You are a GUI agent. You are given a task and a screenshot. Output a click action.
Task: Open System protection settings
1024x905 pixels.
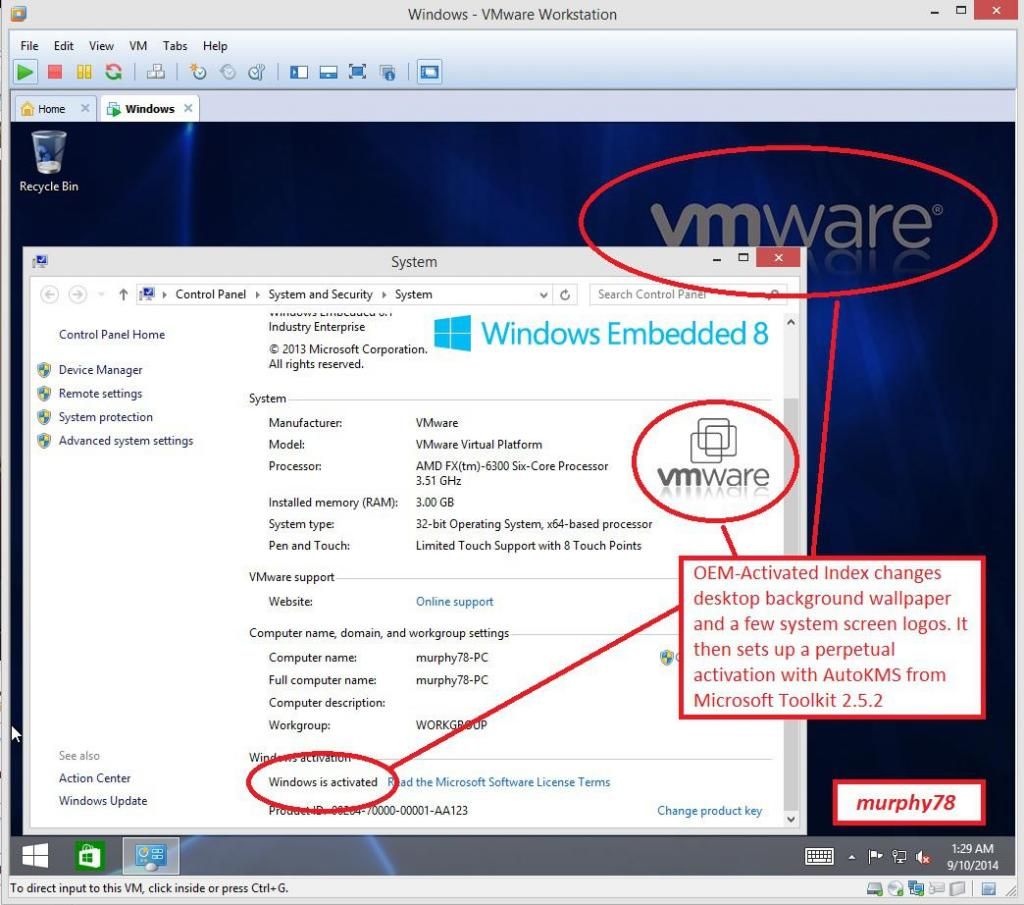pos(106,417)
